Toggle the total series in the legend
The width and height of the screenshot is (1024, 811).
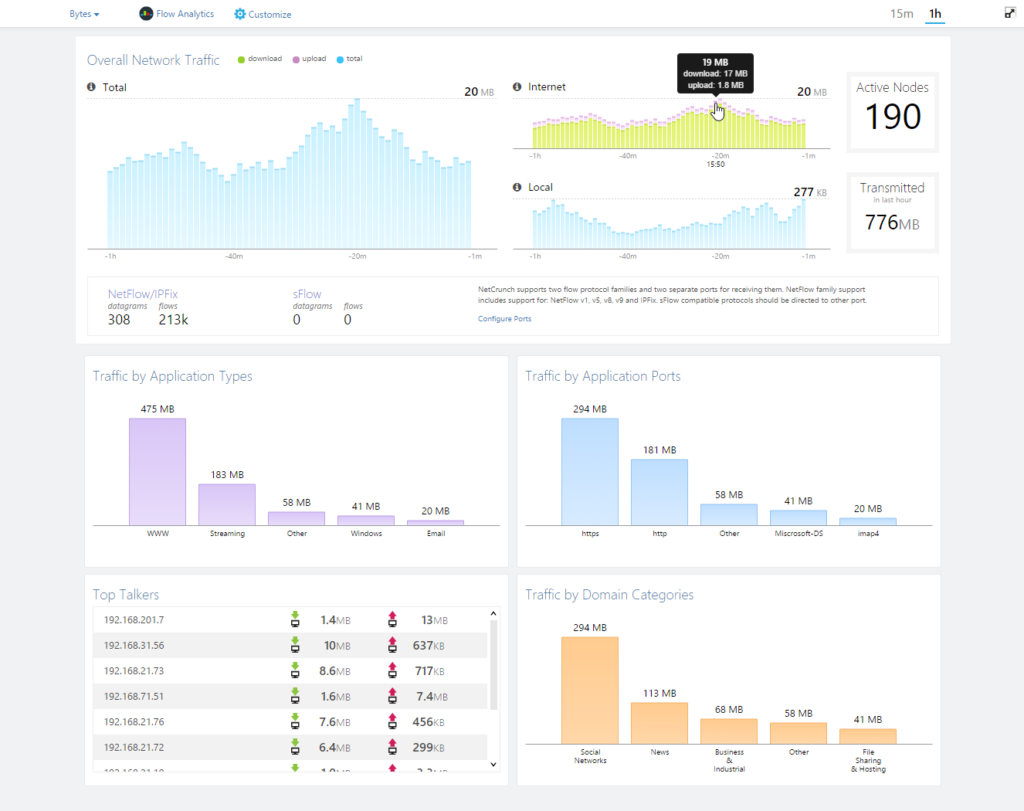(x=350, y=59)
